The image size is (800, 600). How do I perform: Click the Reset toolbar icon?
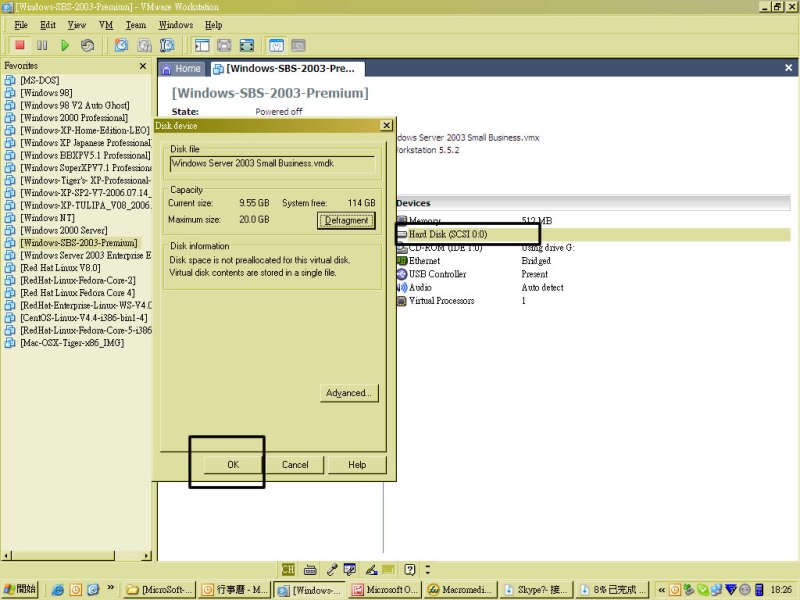87,45
